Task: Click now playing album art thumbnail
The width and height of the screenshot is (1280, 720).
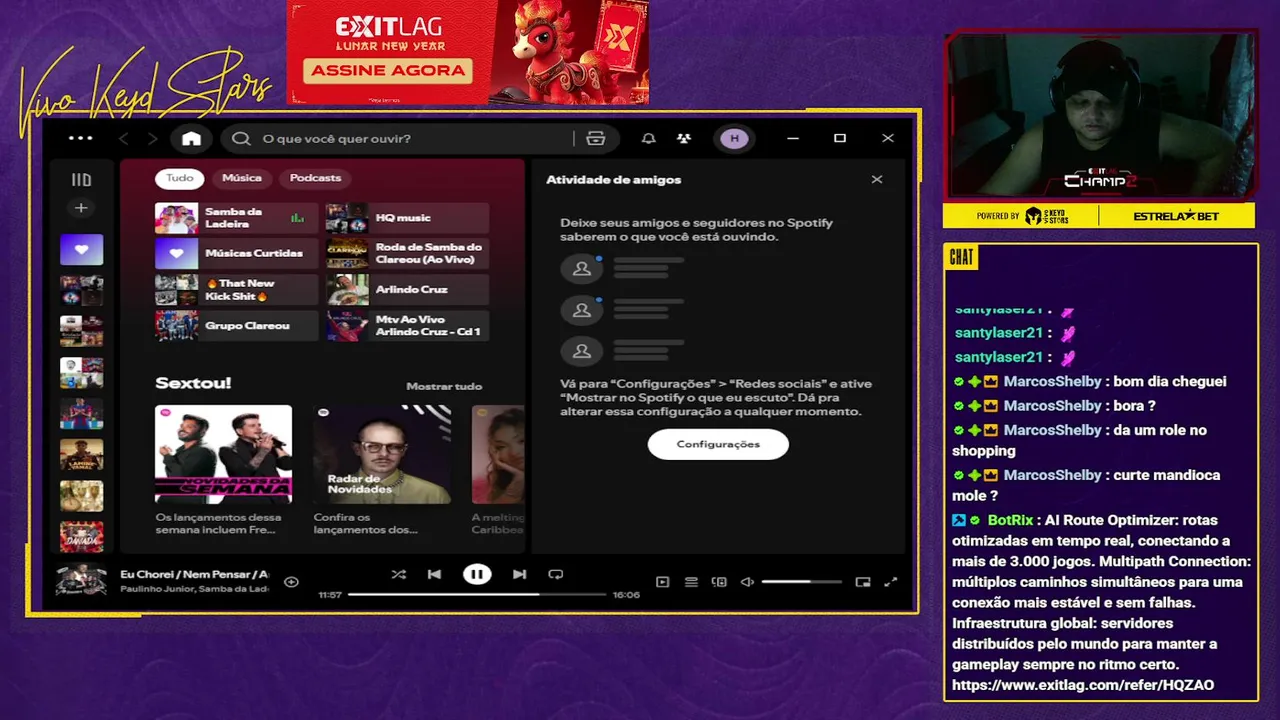Action: pos(81,581)
